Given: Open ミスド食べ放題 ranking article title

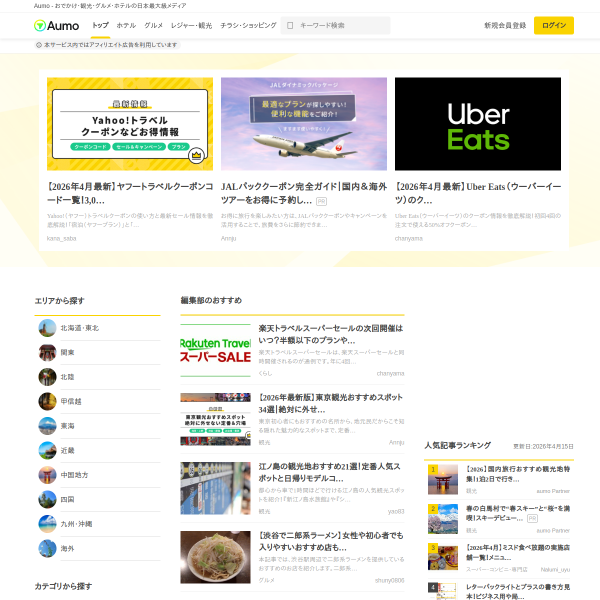Looking at the screenshot, I should [x=518, y=553].
